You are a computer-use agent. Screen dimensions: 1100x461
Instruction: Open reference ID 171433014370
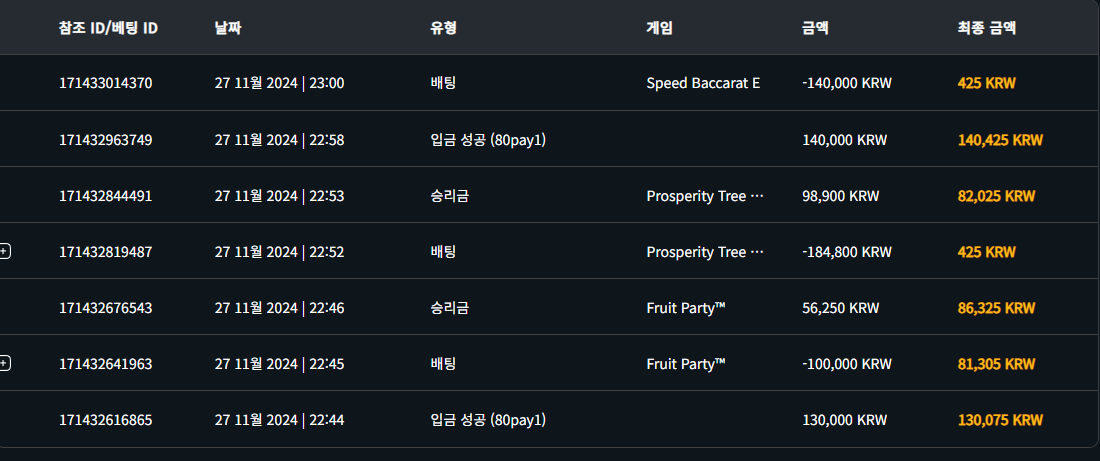point(105,83)
